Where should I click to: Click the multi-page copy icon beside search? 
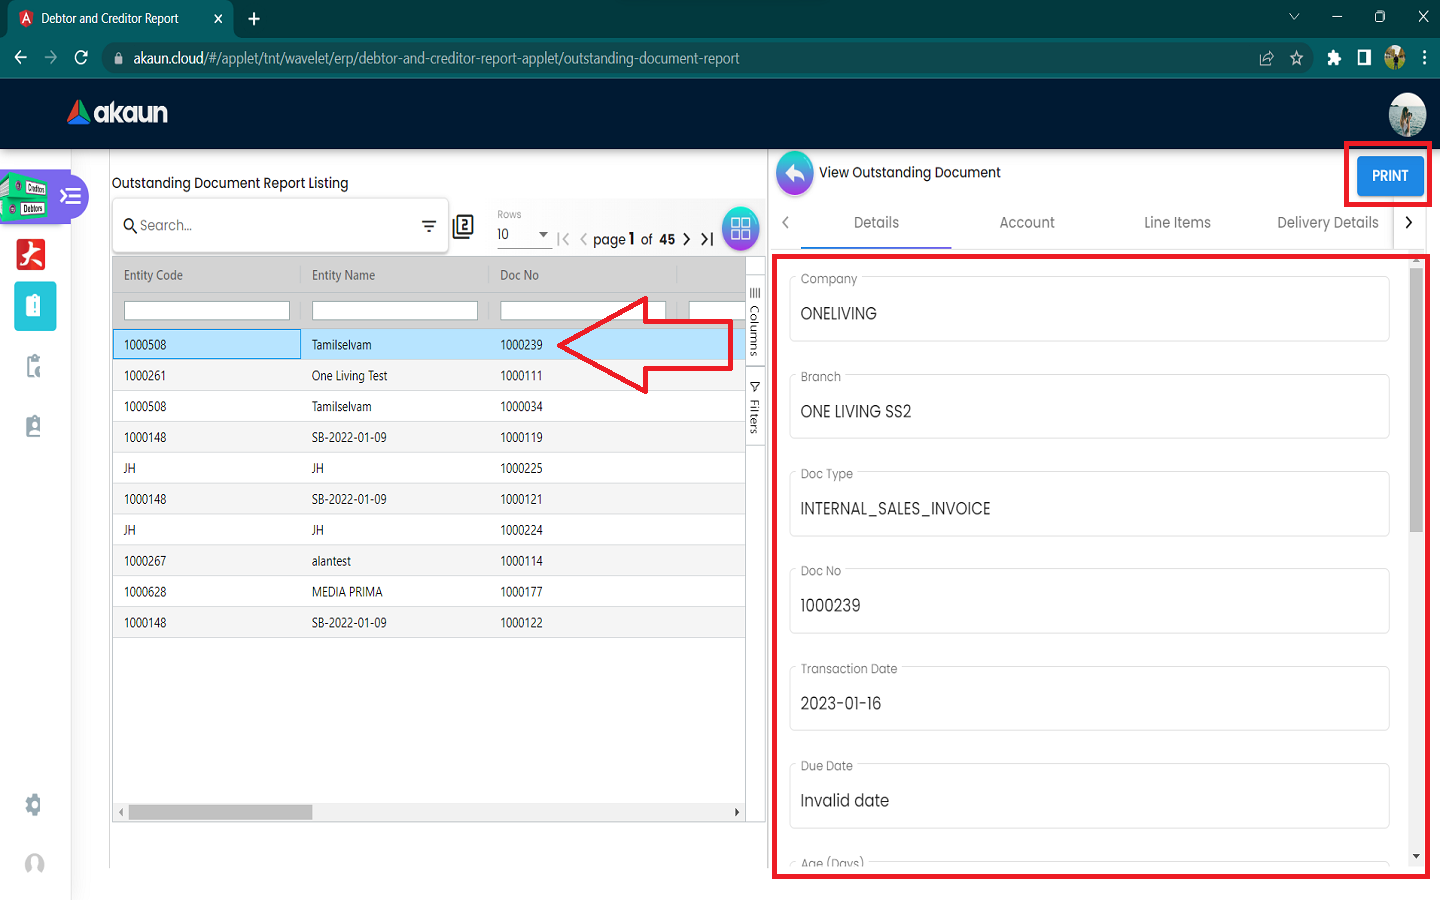point(463,227)
